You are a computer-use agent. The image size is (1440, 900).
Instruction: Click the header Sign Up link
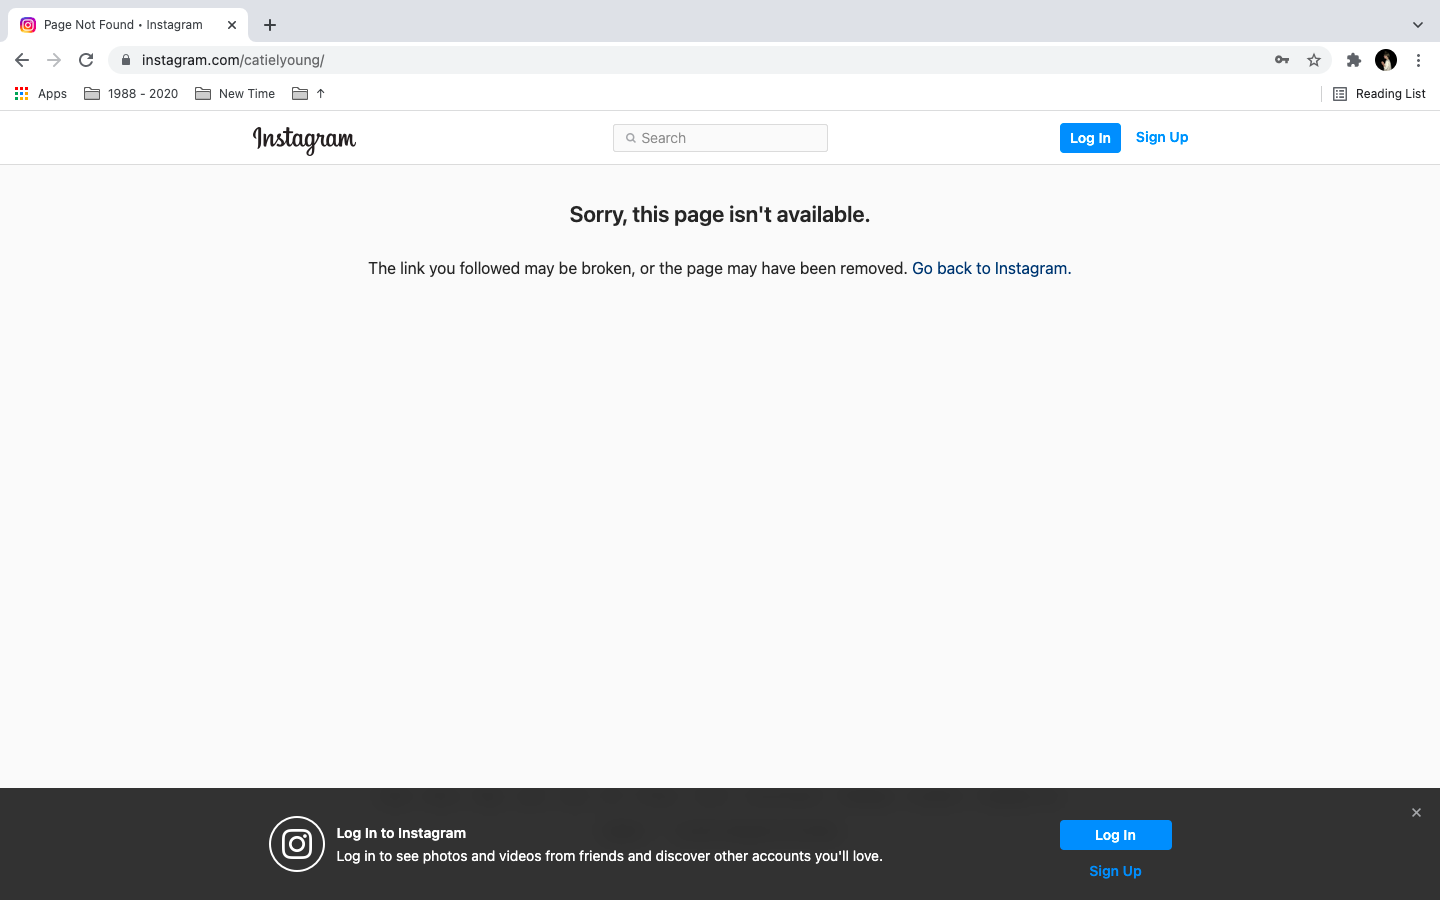1162,137
